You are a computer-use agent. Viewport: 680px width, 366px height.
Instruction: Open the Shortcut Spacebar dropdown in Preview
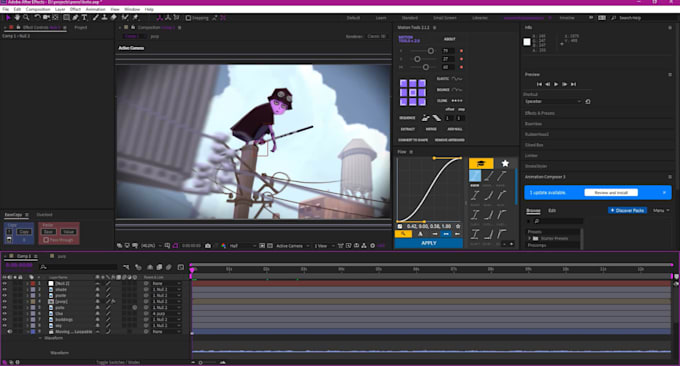pos(552,101)
